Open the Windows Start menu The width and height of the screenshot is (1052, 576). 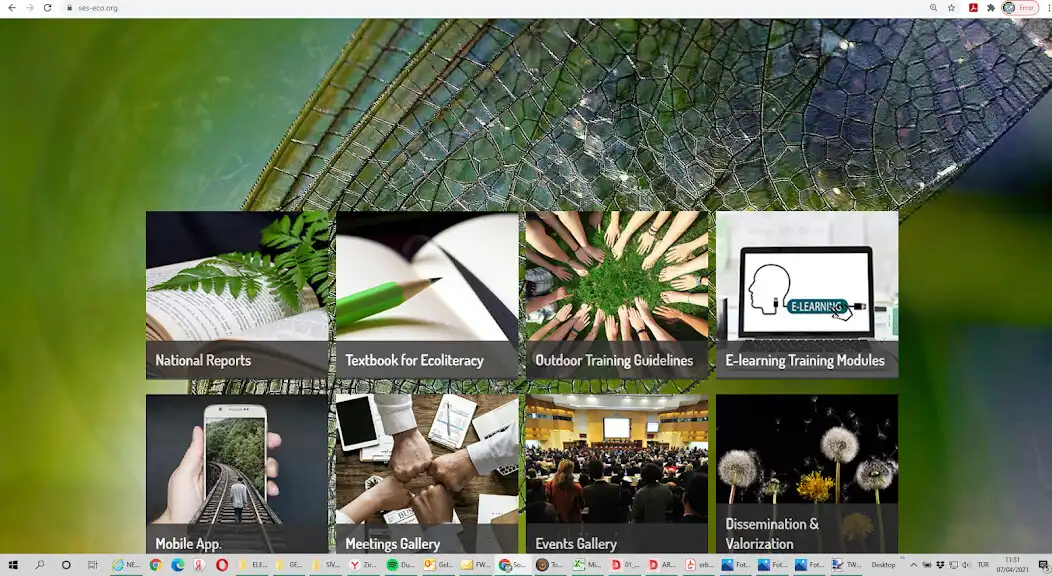13,565
